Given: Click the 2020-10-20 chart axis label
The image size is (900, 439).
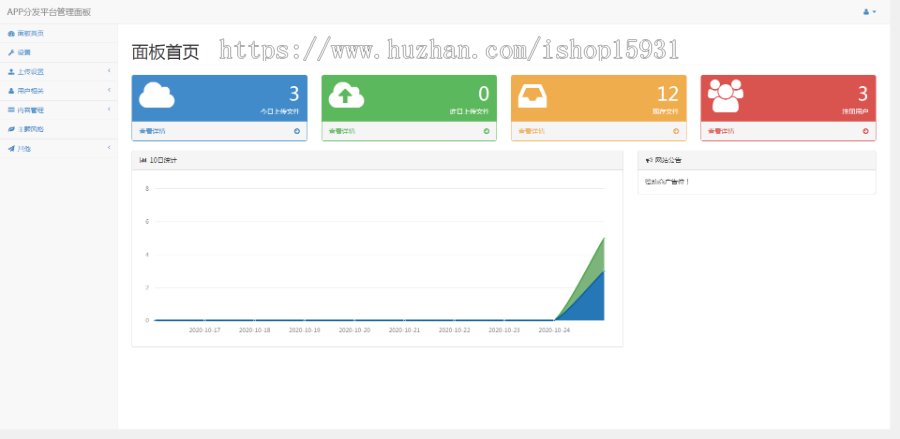Looking at the screenshot, I should click(355, 331).
